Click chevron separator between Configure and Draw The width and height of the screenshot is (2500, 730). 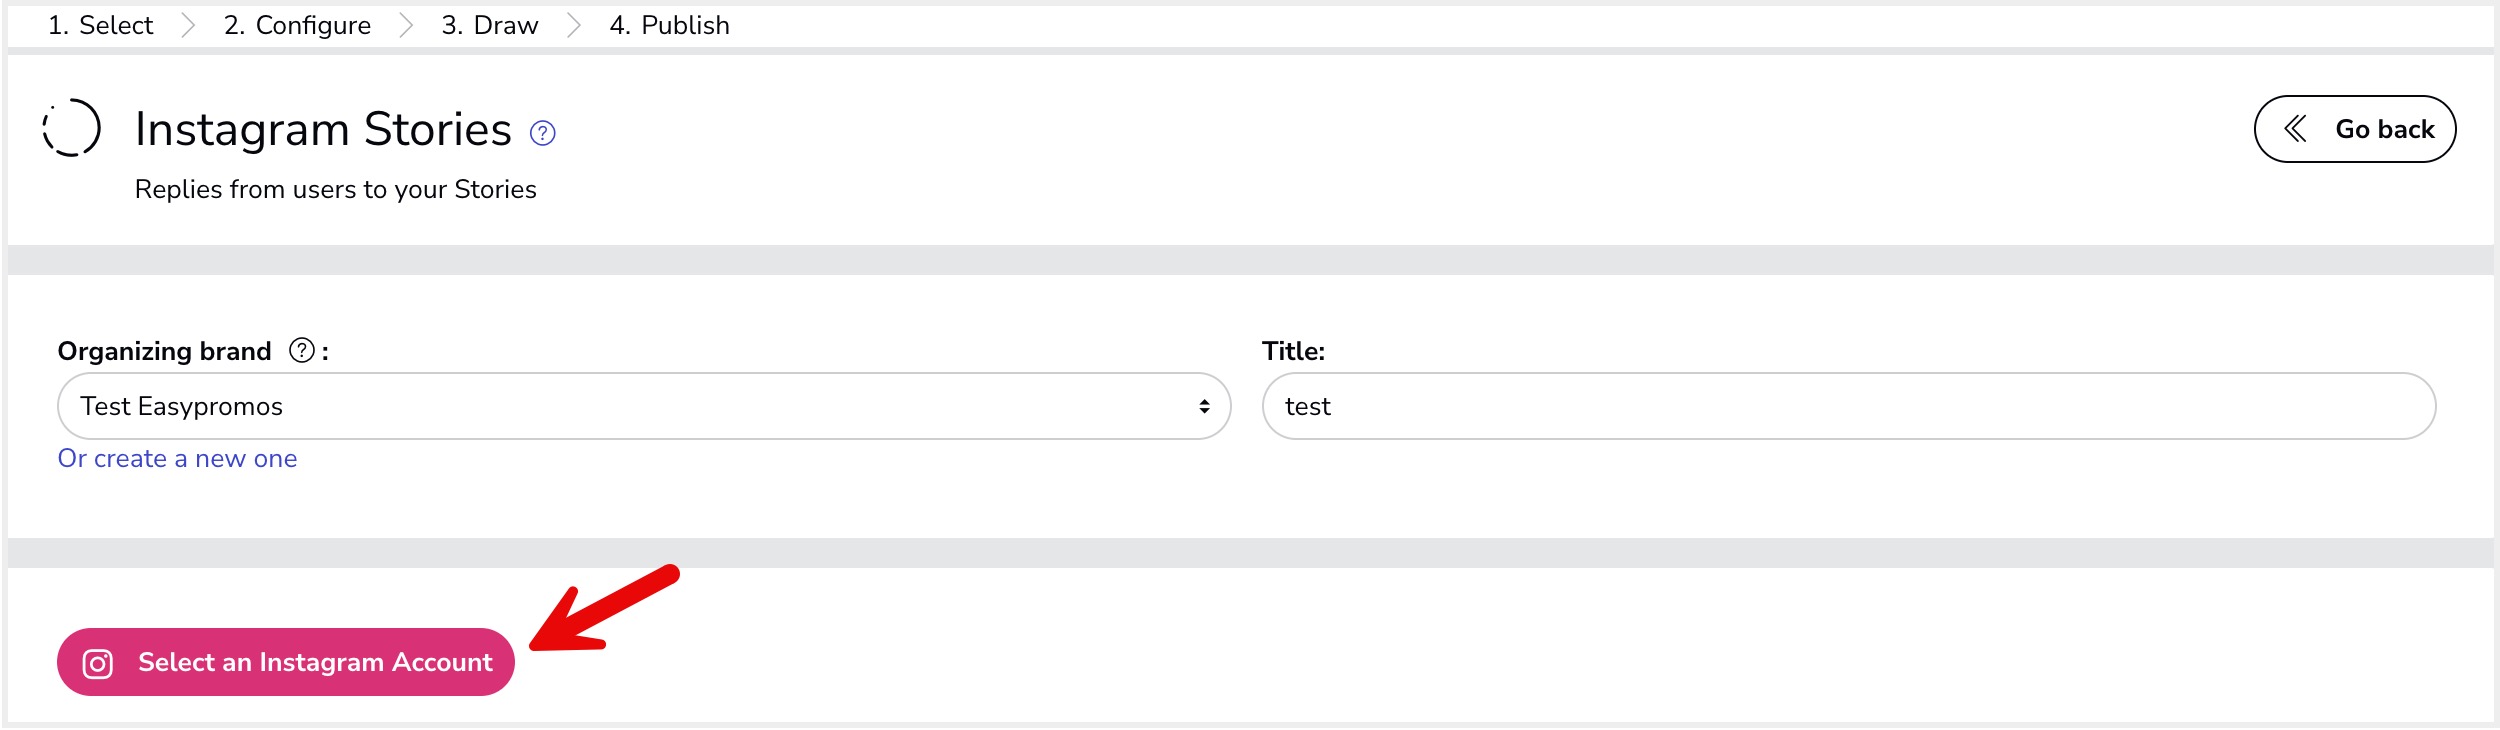click(406, 25)
